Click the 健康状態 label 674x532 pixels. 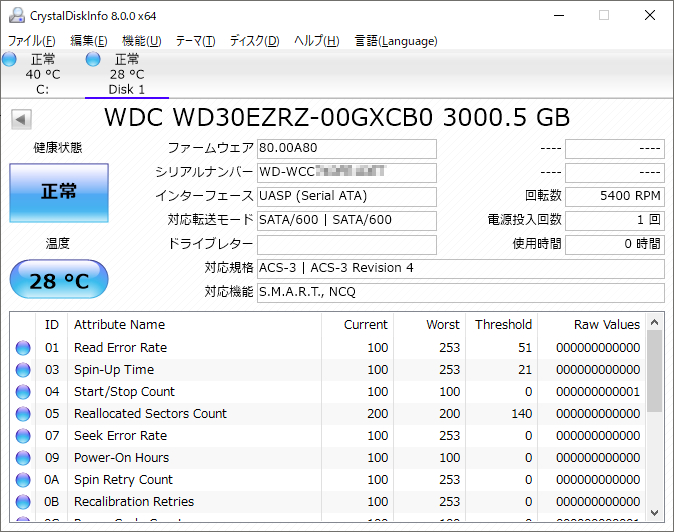coord(58,148)
